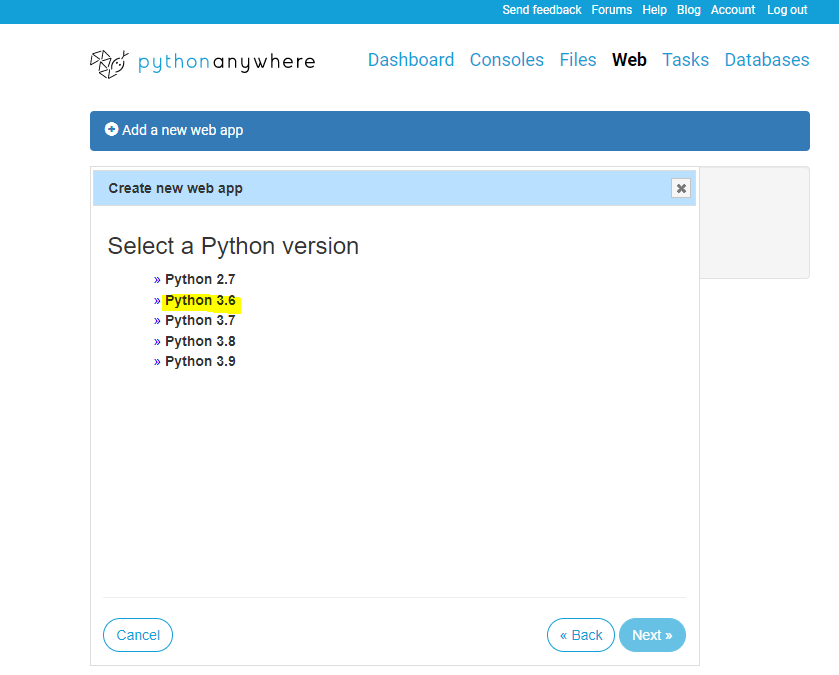Select Python 3.9 version
839x675 pixels.
200,362
